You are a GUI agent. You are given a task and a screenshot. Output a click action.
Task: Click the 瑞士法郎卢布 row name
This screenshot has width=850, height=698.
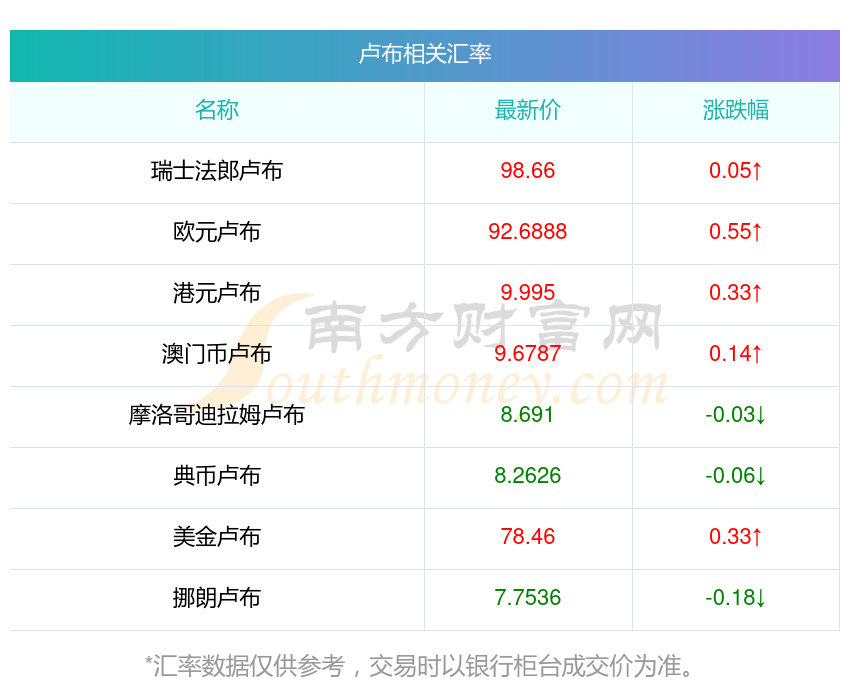click(x=217, y=171)
